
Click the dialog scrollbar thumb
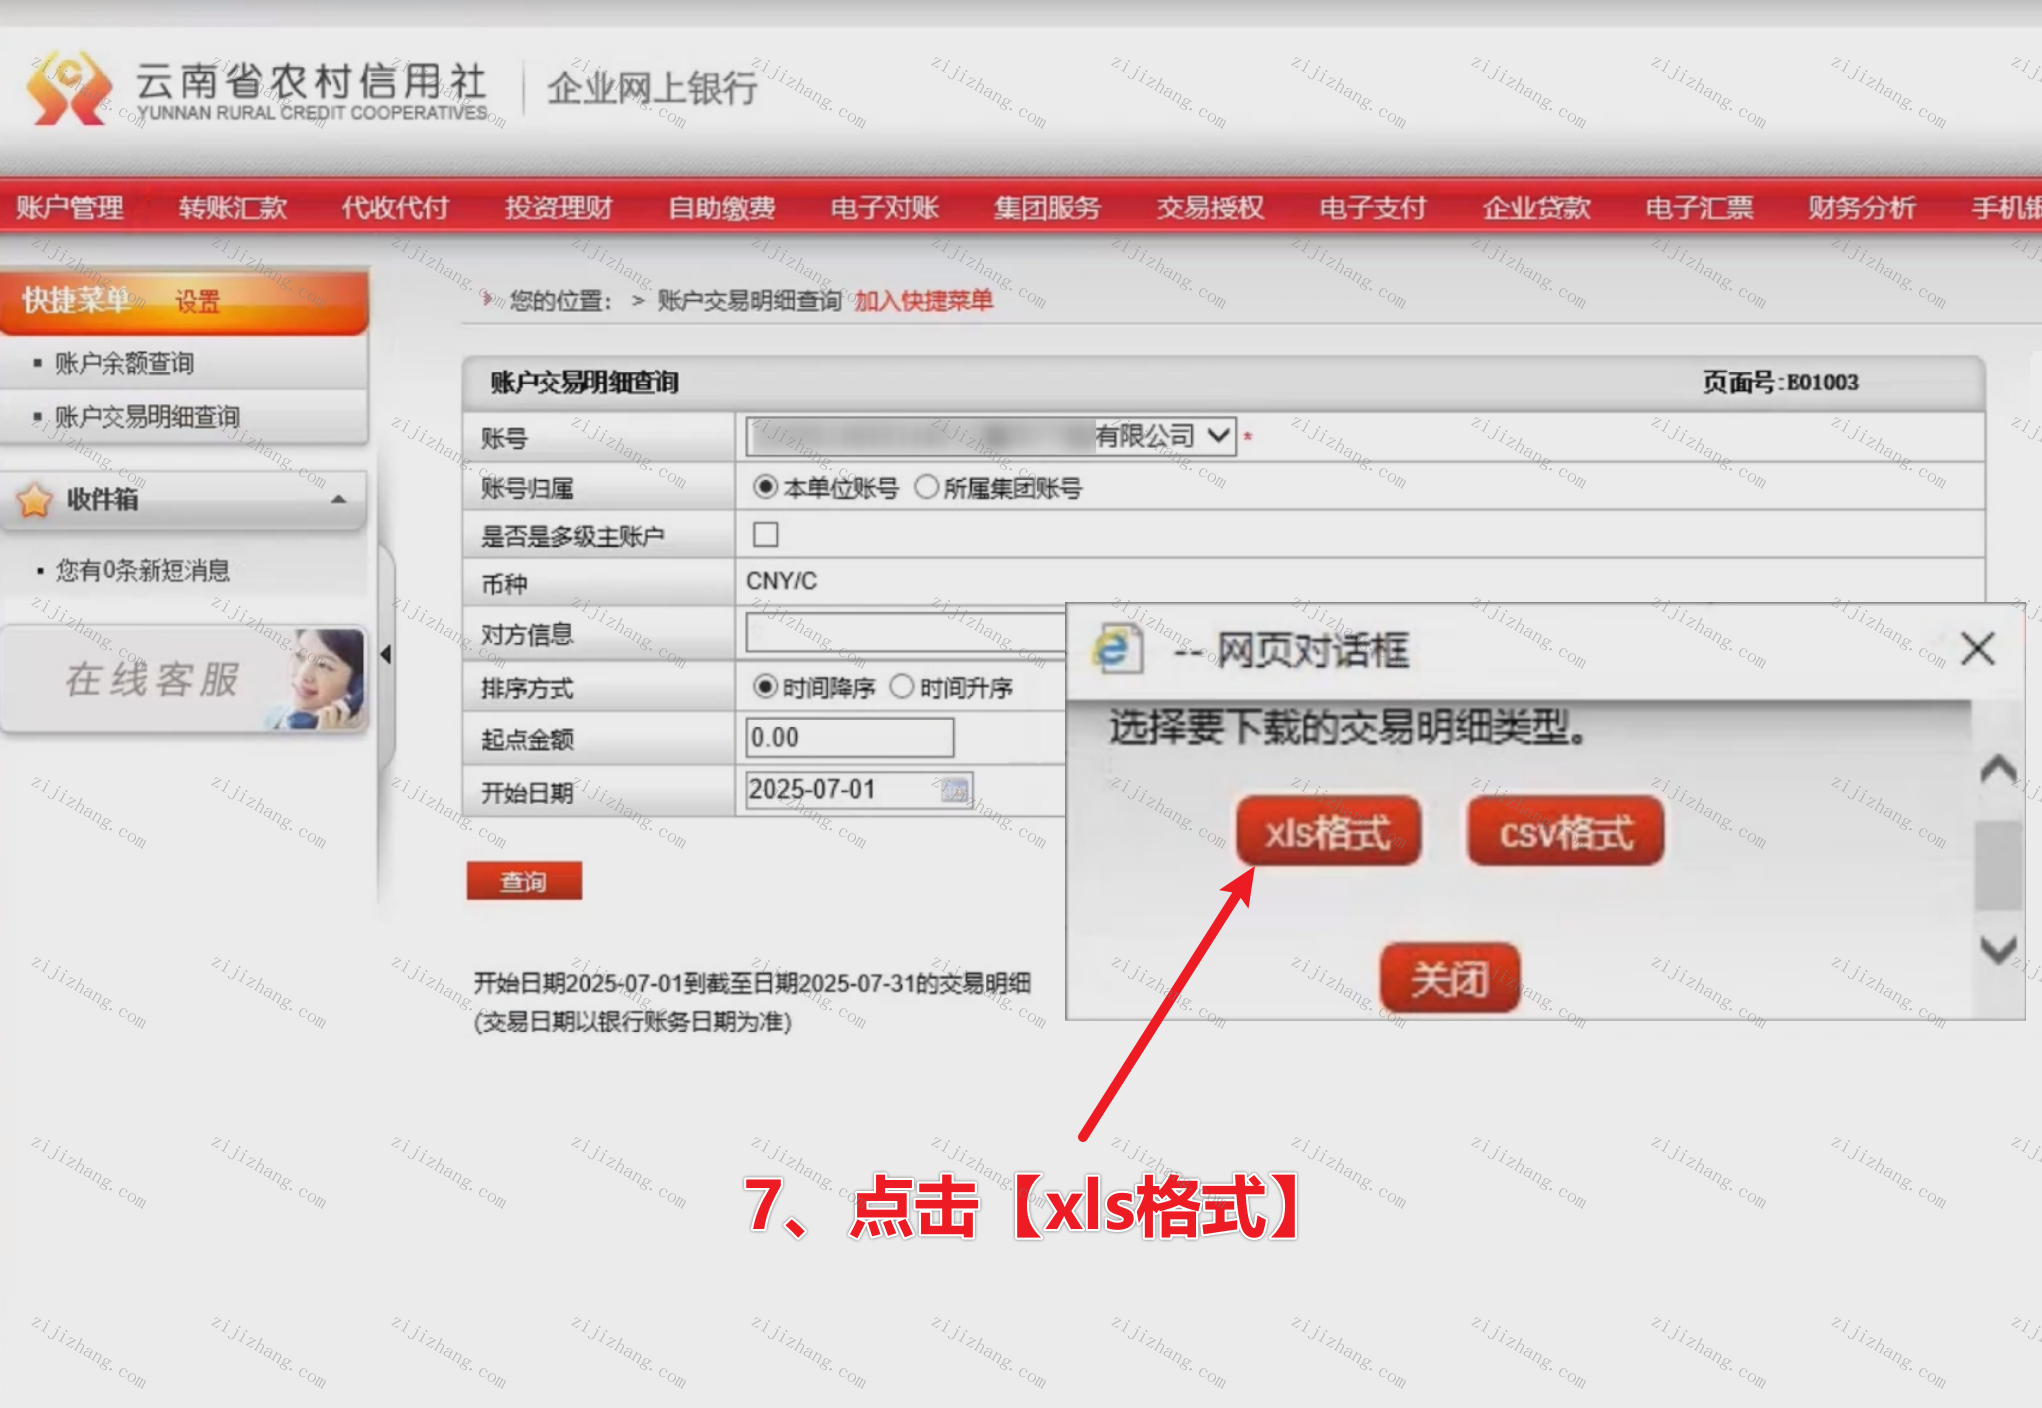[1997, 865]
